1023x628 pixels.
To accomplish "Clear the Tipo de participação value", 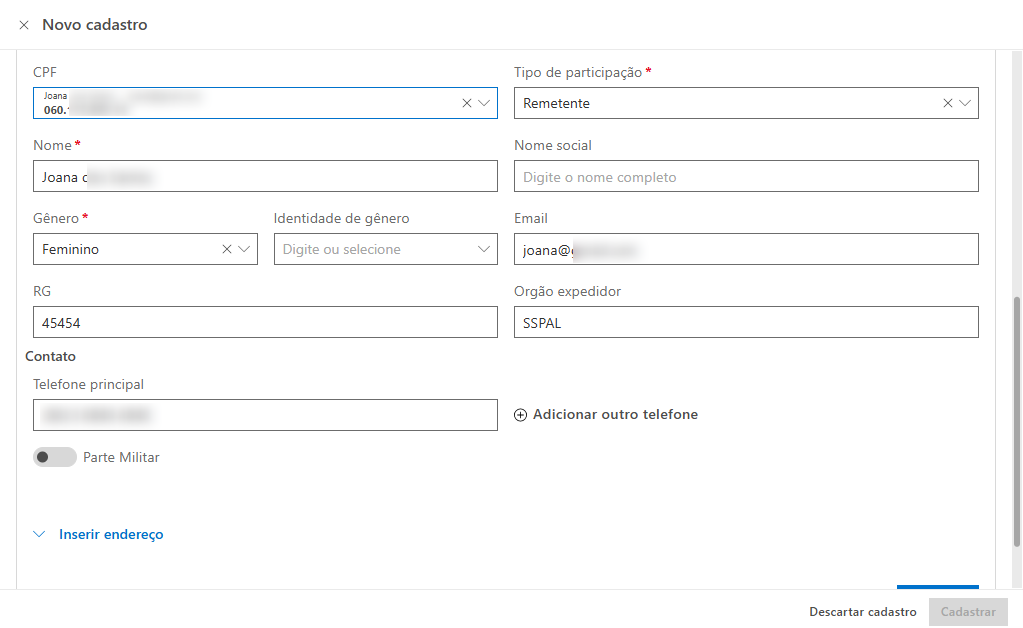I will (x=947, y=103).
